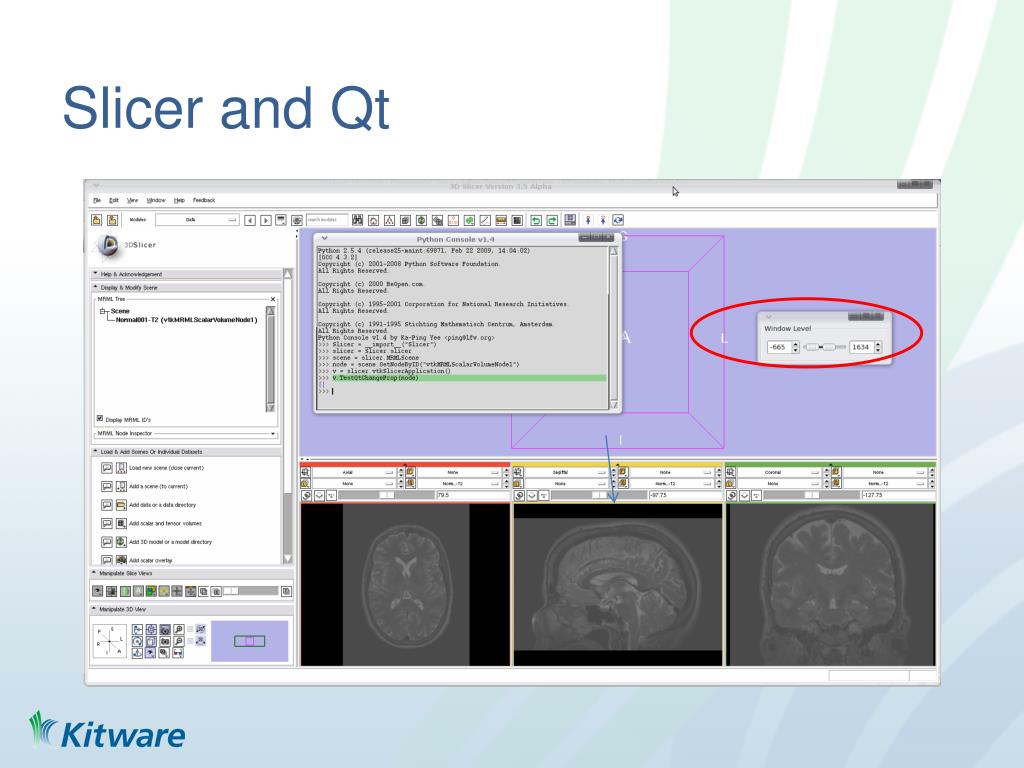Viewport: 1024px width, 768px height.
Task: Click the refresh icon at toolbar end
Action: coord(618,220)
